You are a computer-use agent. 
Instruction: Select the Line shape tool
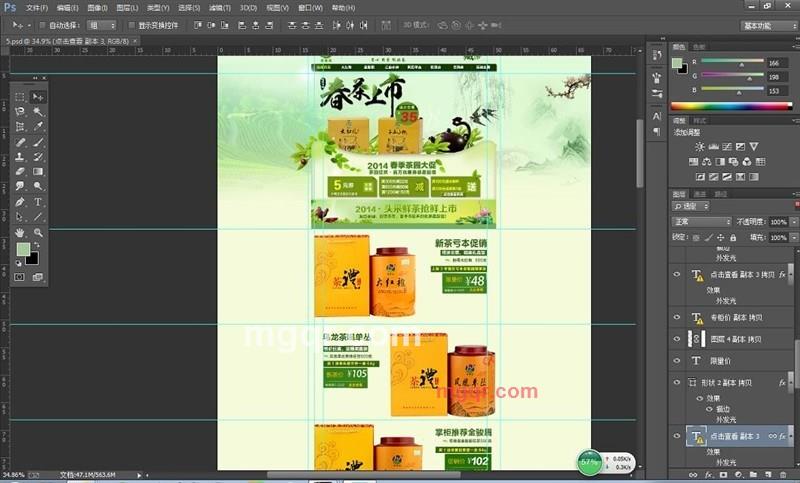click(38, 217)
